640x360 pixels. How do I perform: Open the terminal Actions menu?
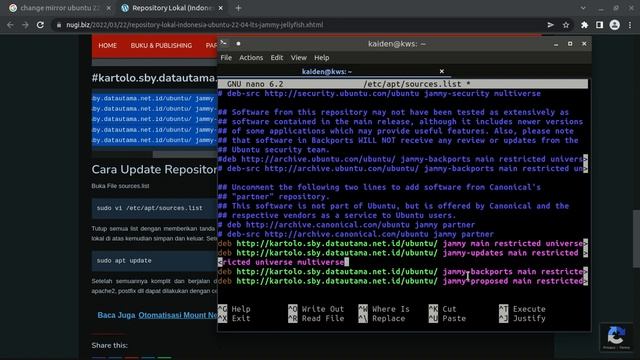point(251,58)
